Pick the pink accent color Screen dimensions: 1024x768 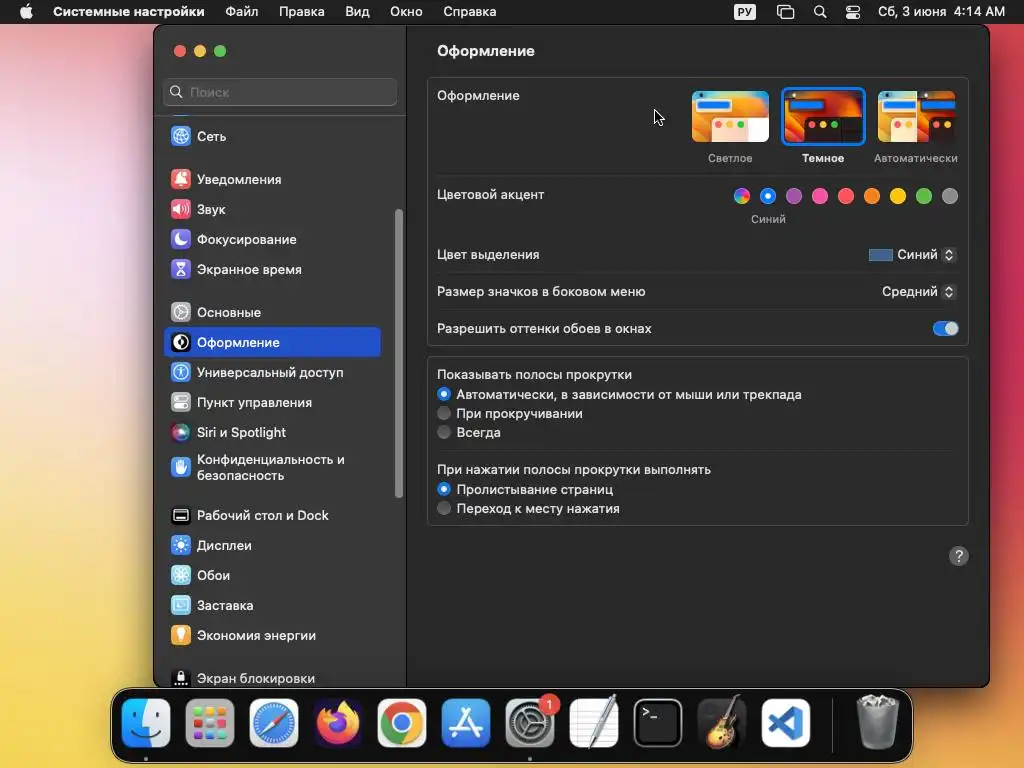click(820, 196)
